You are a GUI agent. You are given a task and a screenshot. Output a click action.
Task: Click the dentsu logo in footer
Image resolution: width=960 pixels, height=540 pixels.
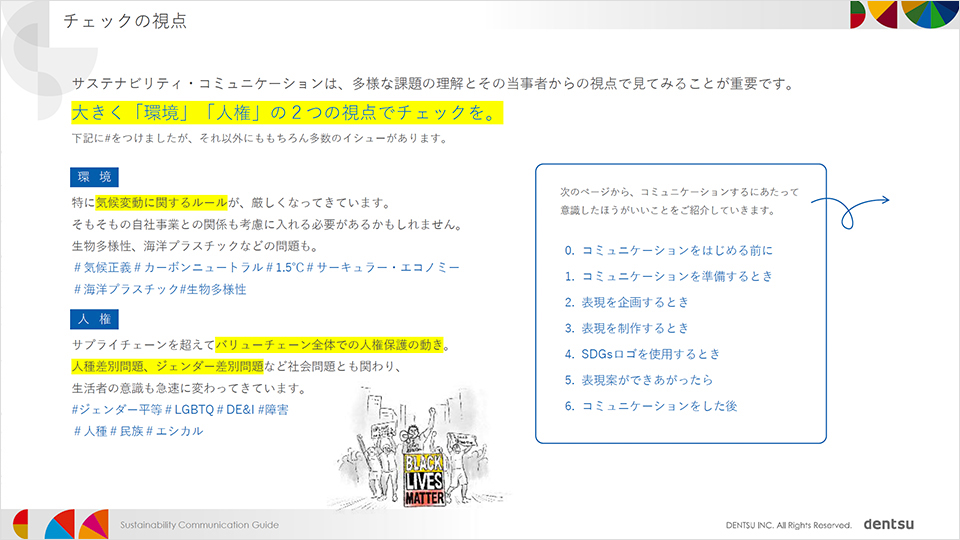(x=889, y=524)
